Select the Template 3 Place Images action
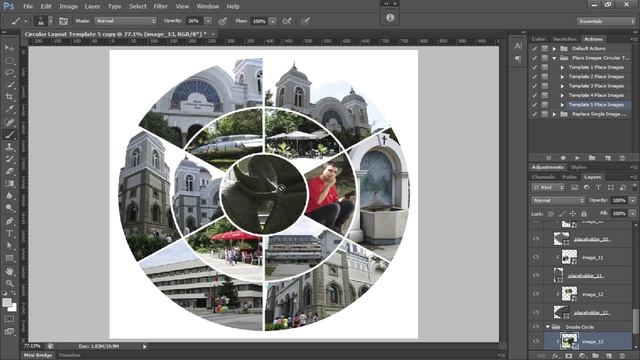The width and height of the screenshot is (640, 360). [x=596, y=86]
